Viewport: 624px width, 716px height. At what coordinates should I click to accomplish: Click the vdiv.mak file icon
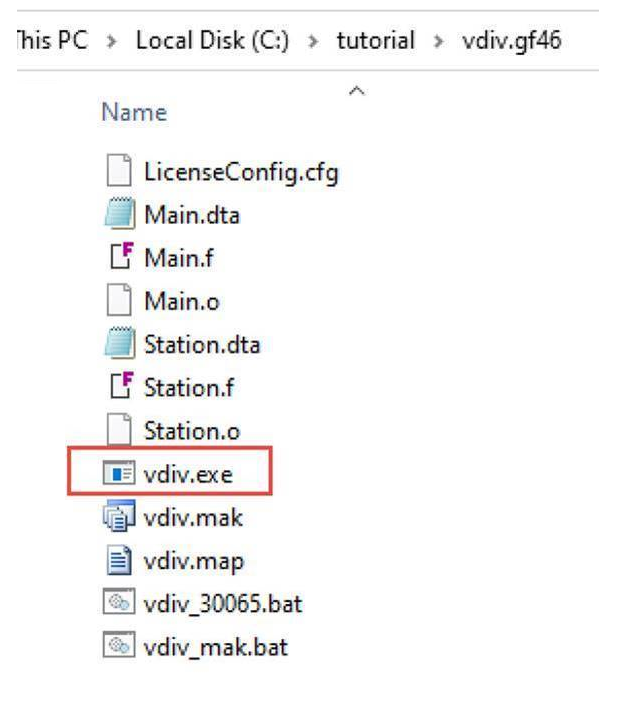(120, 517)
